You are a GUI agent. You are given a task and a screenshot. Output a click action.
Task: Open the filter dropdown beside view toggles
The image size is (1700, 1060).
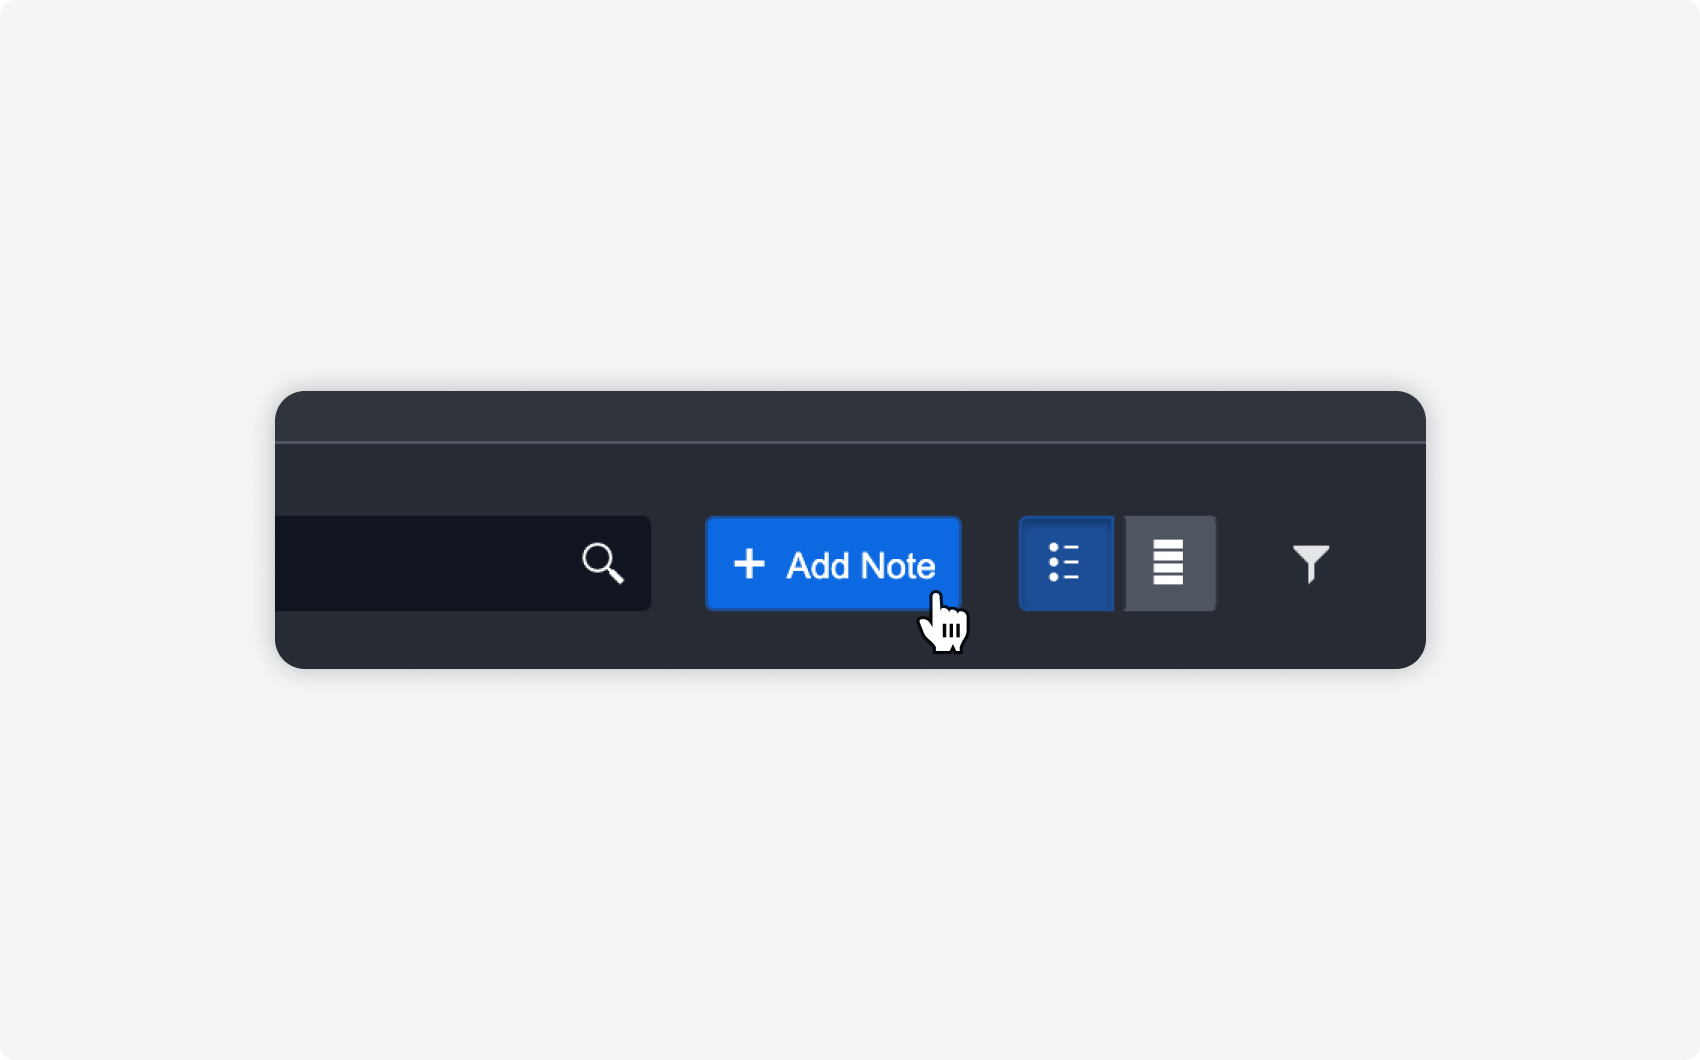pyautogui.click(x=1310, y=564)
